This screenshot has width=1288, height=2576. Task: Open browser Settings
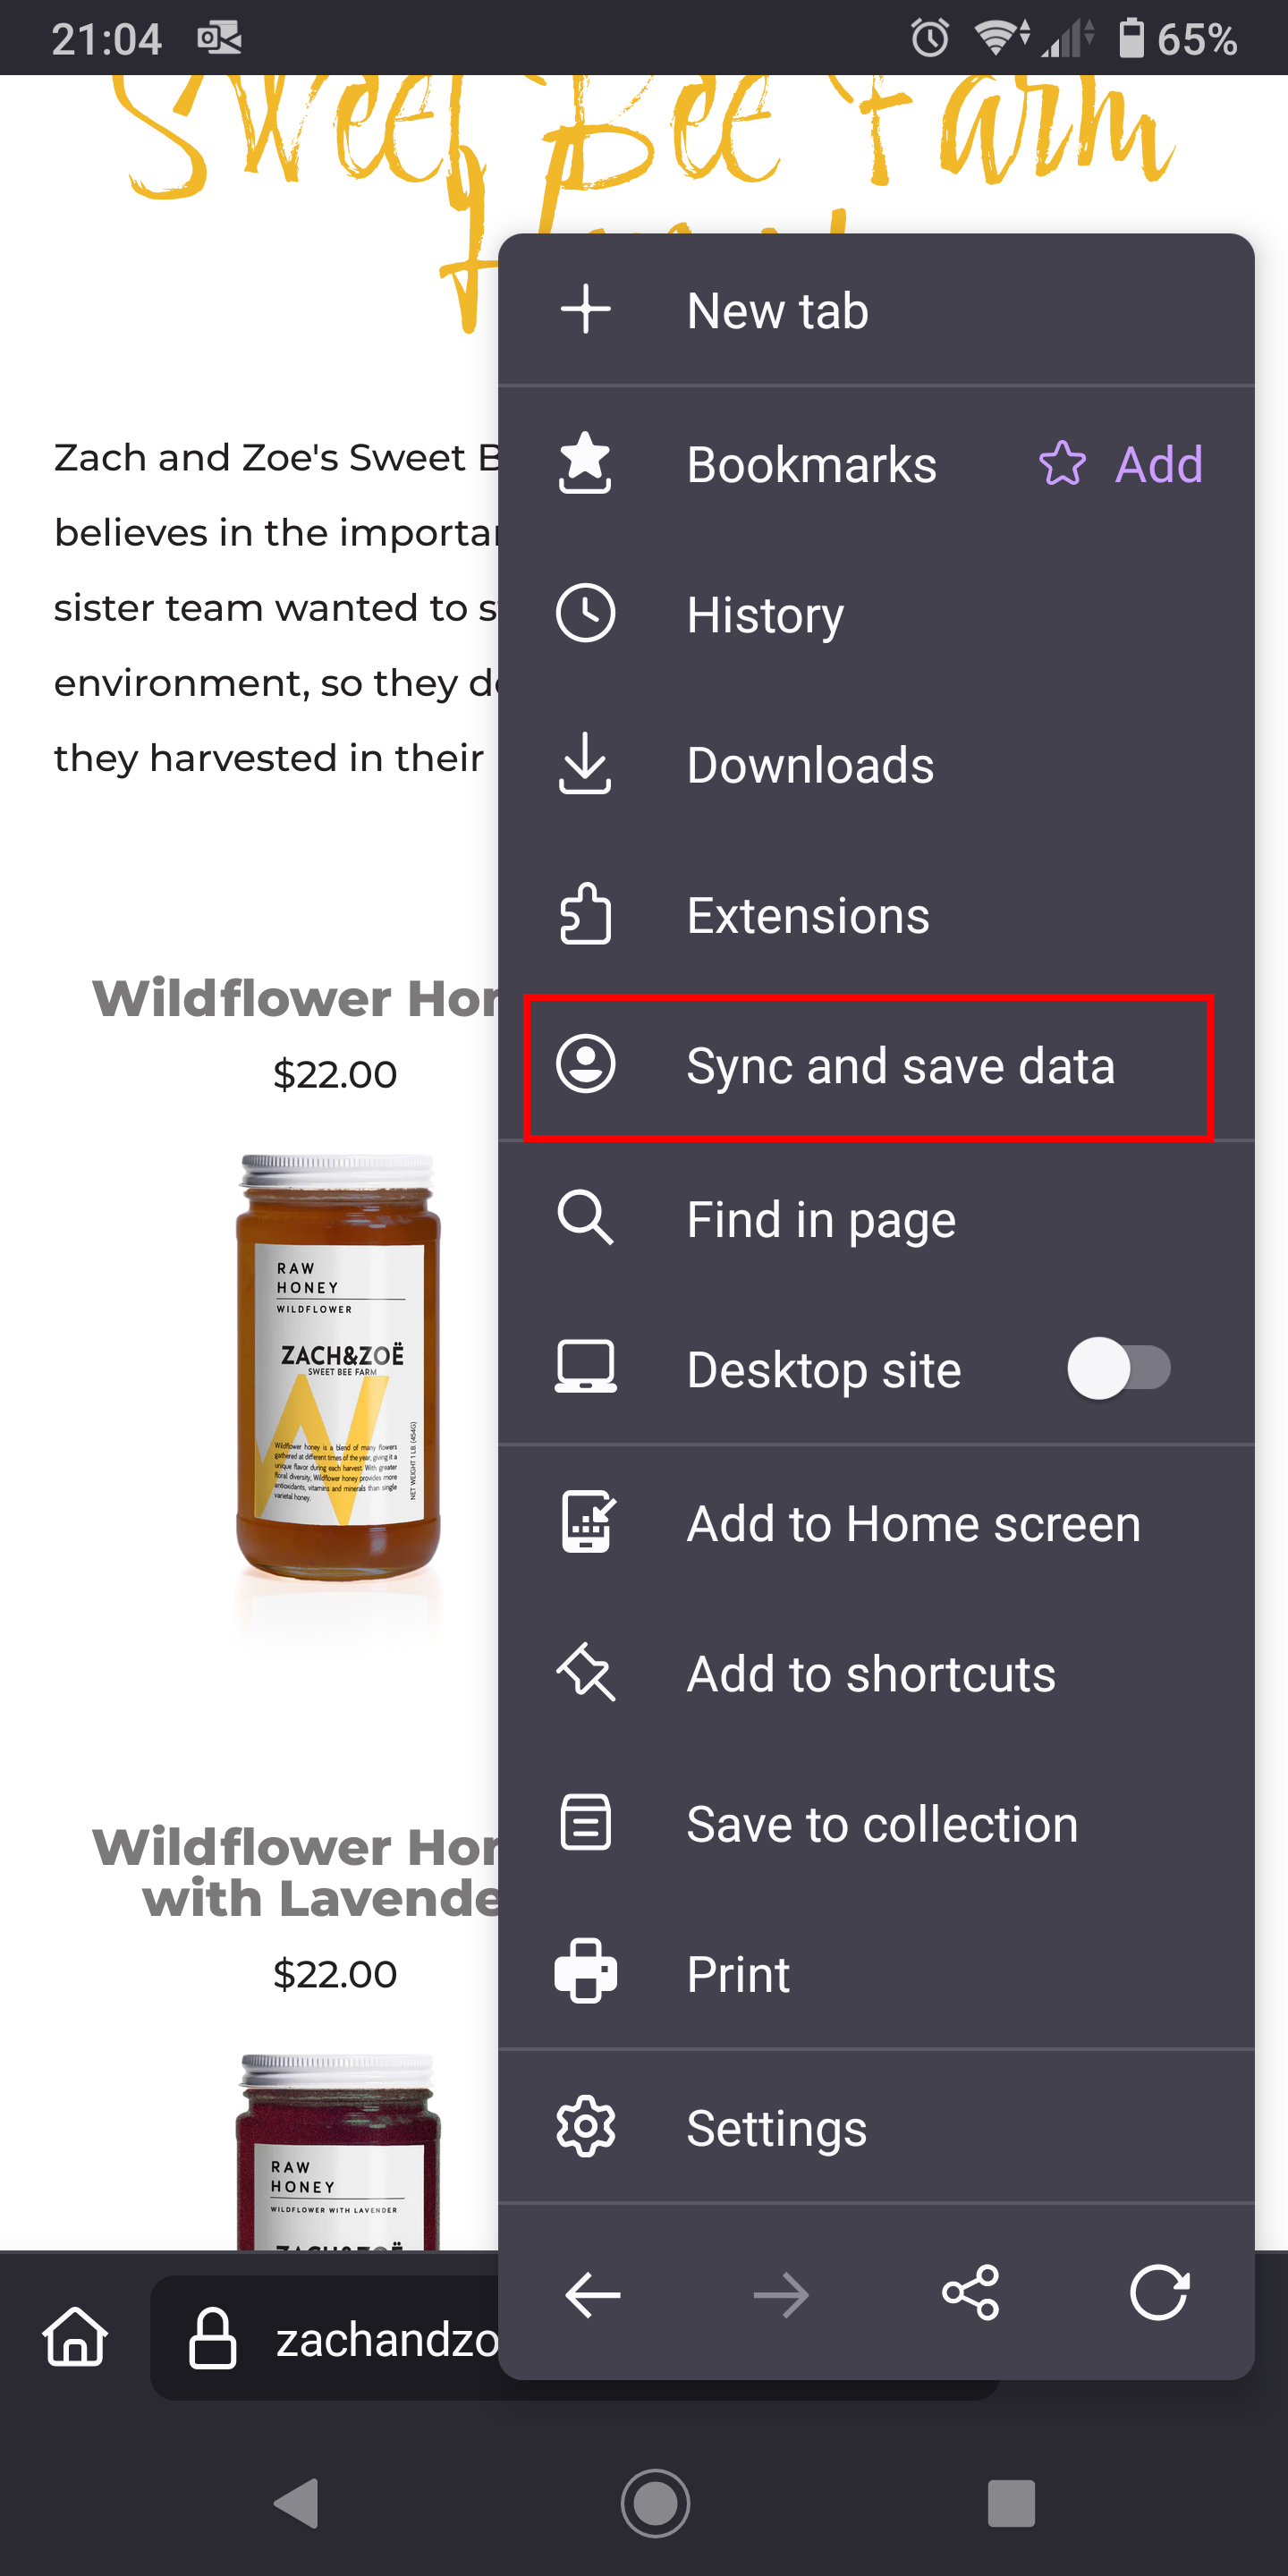coord(876,2127)
